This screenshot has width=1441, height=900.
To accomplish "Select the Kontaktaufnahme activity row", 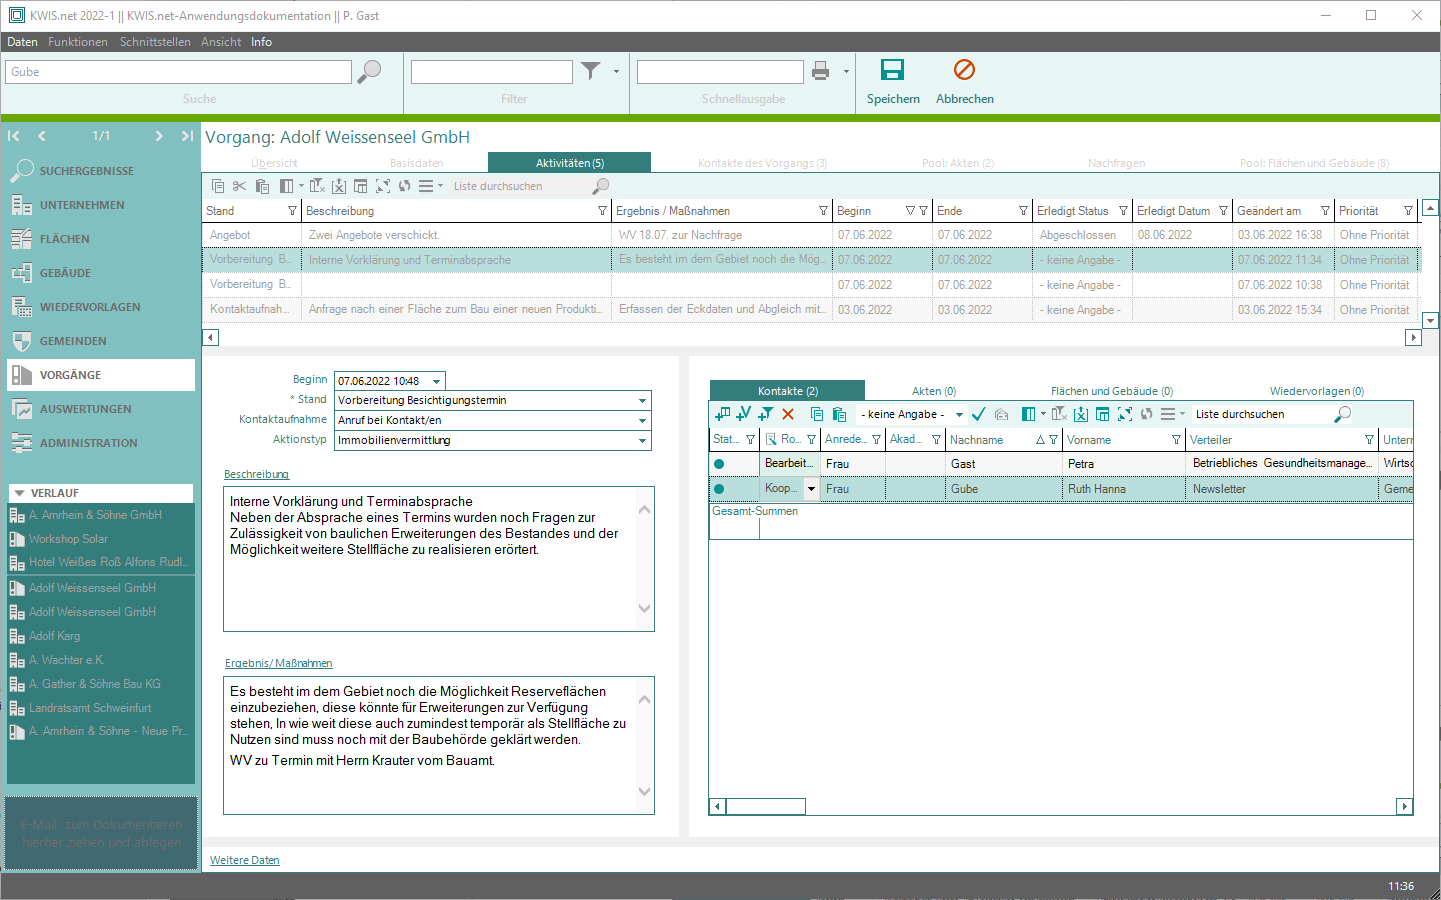I will coord(810,310).
